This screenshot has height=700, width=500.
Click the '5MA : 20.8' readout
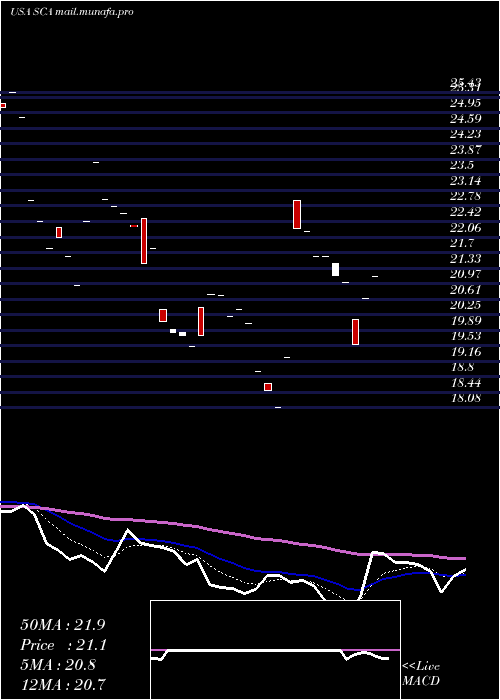point(58,665)
